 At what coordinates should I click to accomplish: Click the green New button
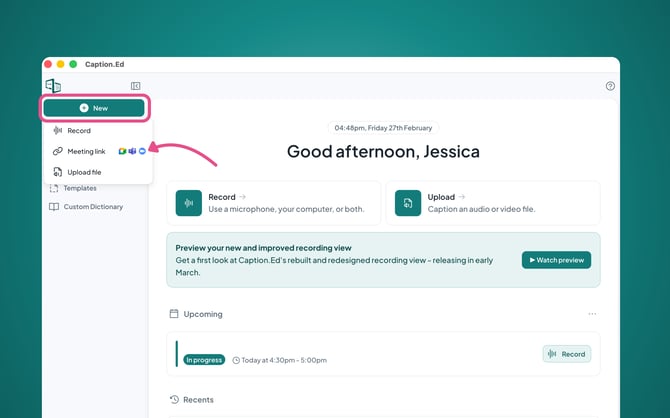click(94, 108)
